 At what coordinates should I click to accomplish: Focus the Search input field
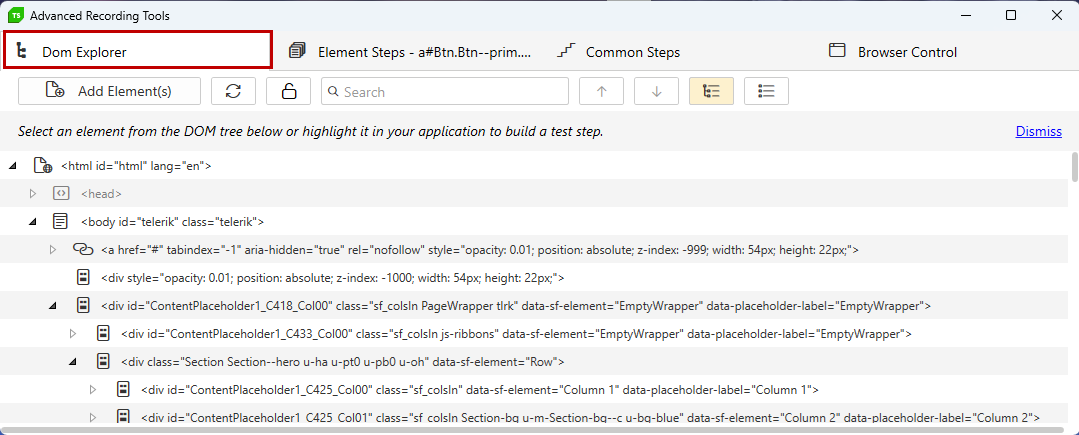(x=445, y=91)
